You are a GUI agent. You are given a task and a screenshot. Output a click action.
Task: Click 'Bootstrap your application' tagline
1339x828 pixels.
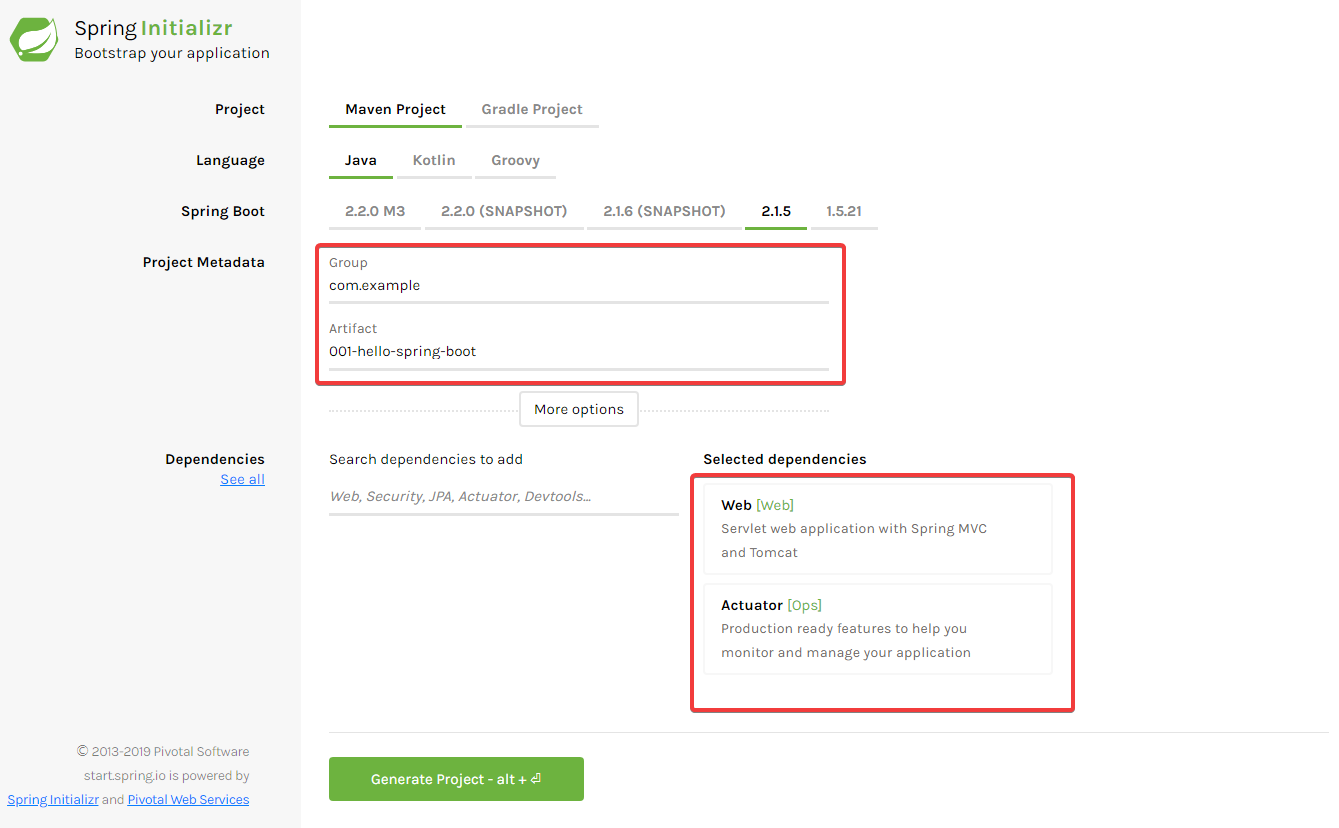[x=172, y=54]
